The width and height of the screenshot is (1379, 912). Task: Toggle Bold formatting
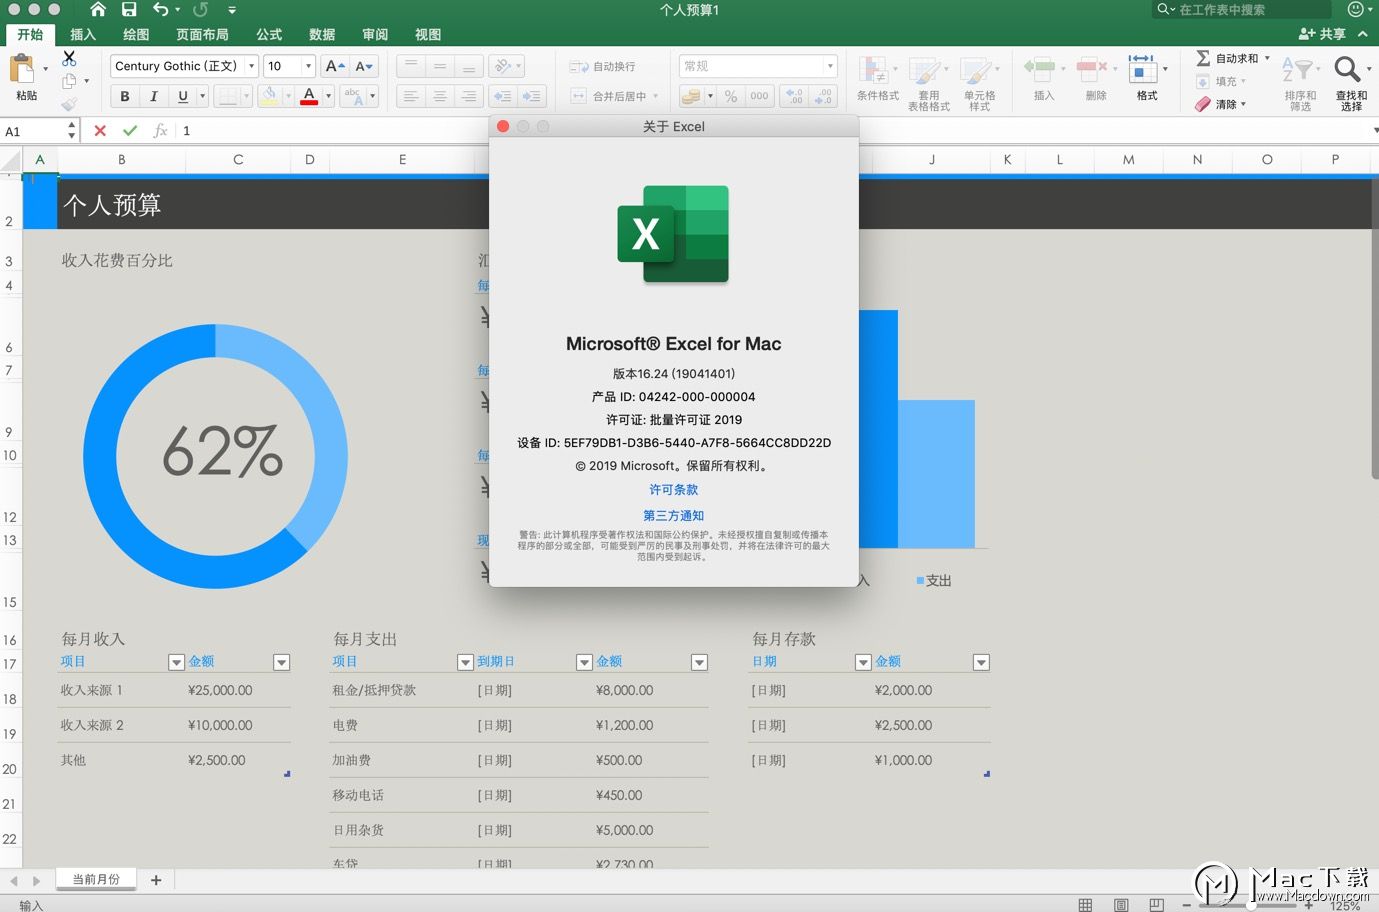point(125,96)
